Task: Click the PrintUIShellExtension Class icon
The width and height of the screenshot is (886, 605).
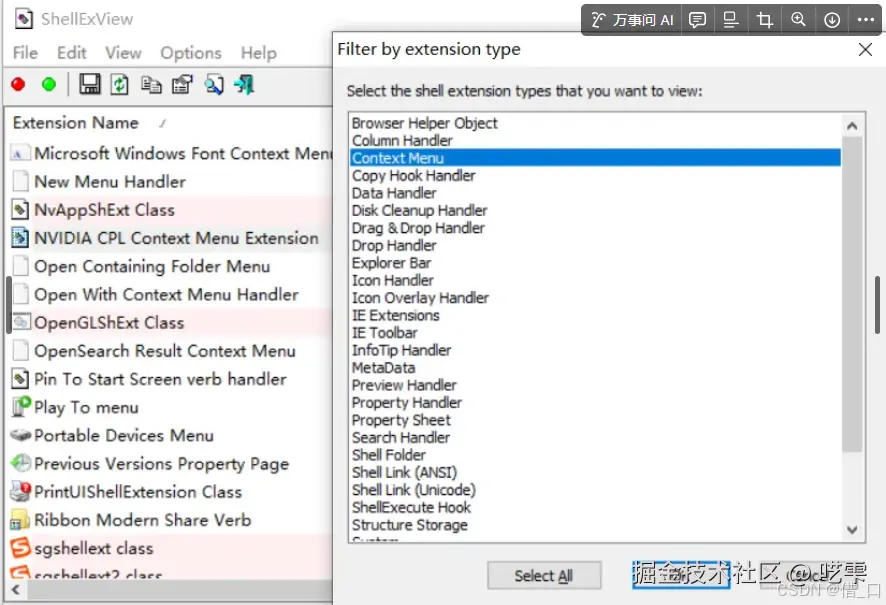Action: point(21,491)
